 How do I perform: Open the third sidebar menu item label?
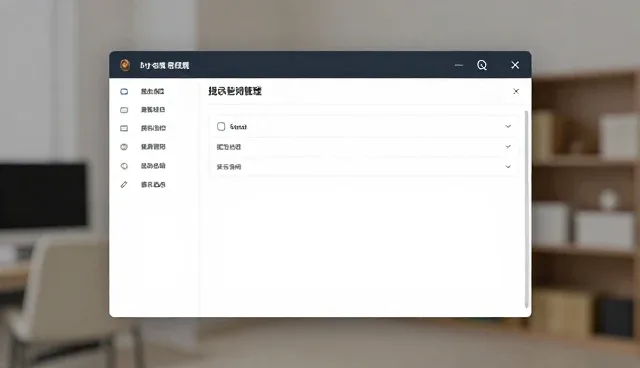(x=153, y=128)
